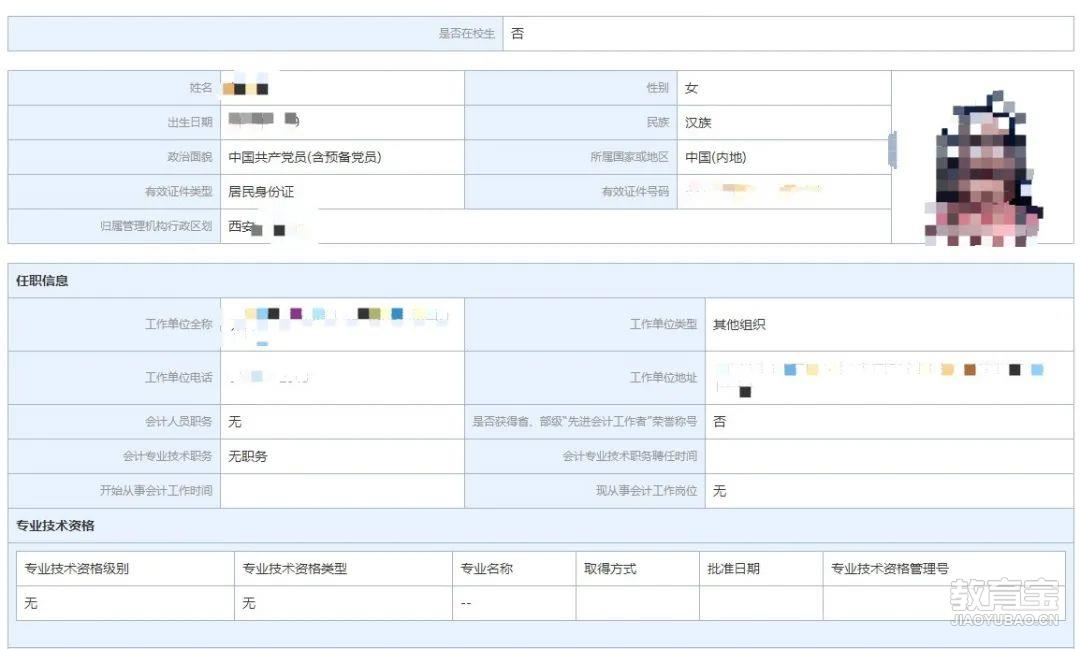Click the '姓名' field label
This screenshot has width=1080, height=649.
click(201, 87)
